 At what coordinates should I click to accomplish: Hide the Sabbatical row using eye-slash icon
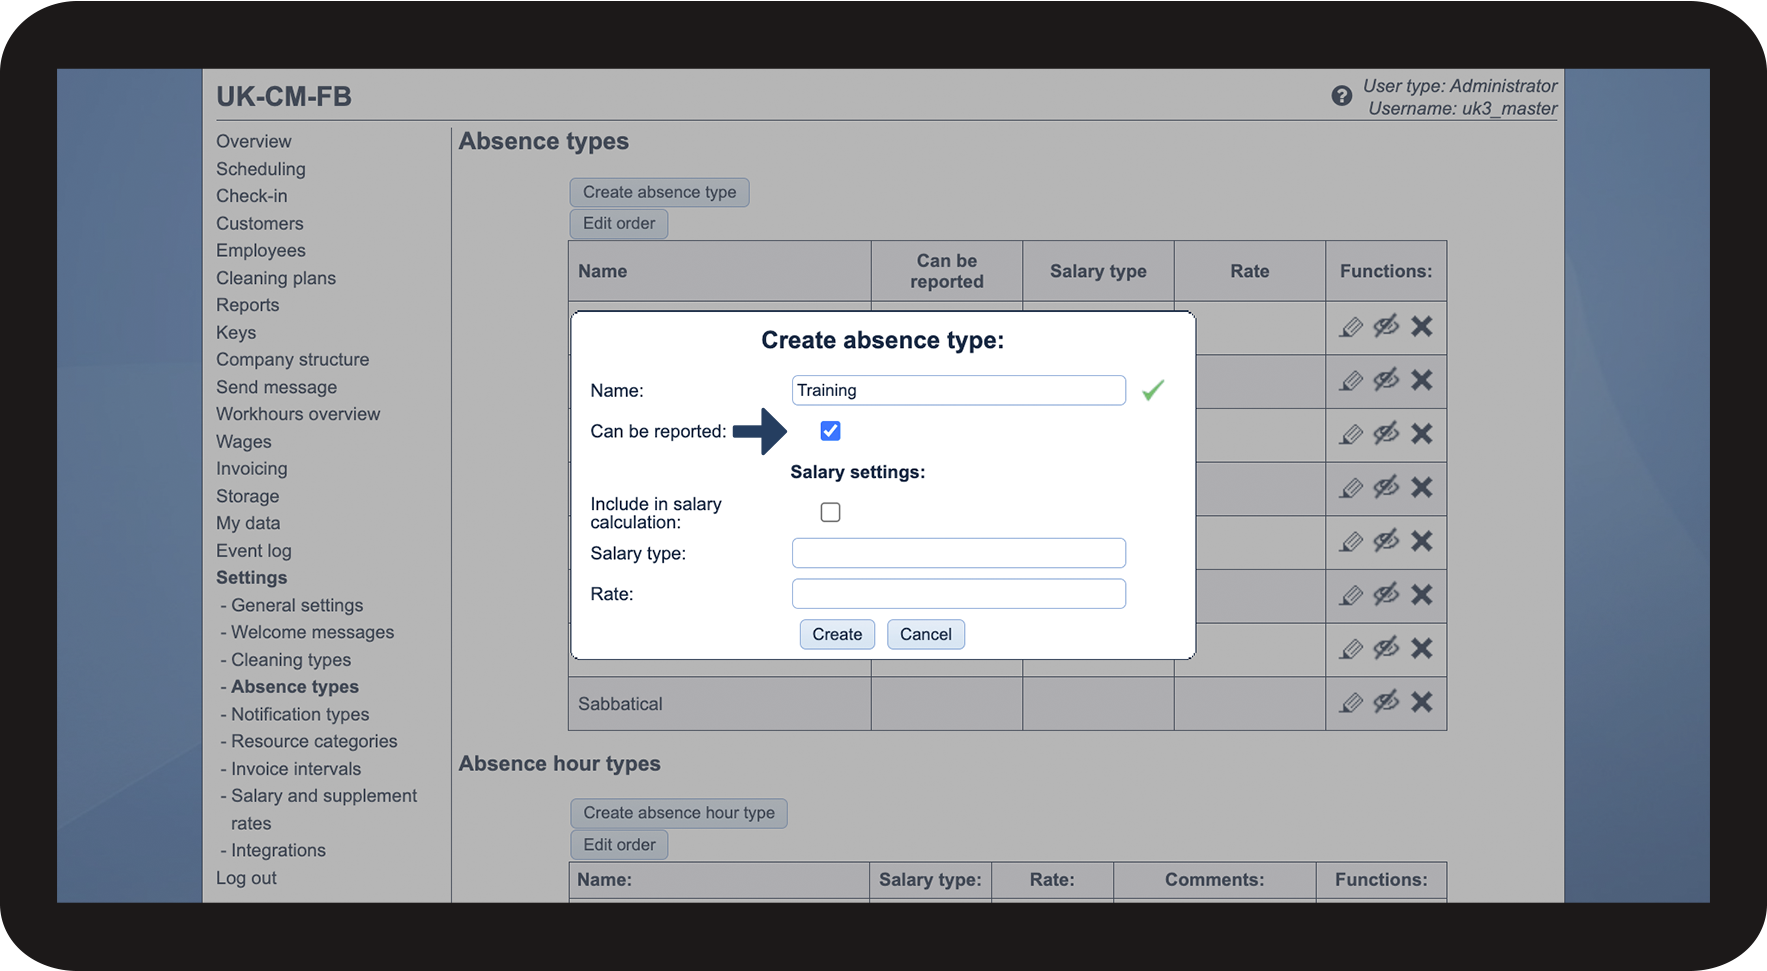(1386, 702)
